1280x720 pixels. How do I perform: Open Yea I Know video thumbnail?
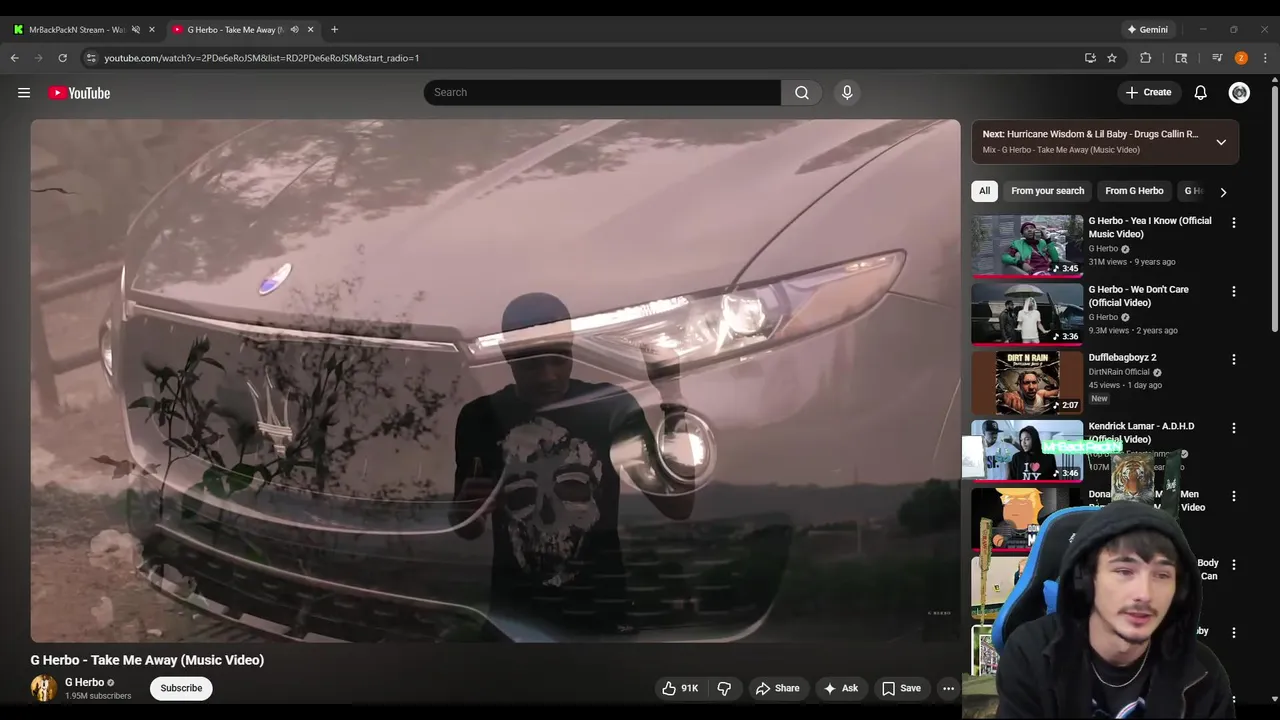pyautogui.click(x=1027, y=246)
